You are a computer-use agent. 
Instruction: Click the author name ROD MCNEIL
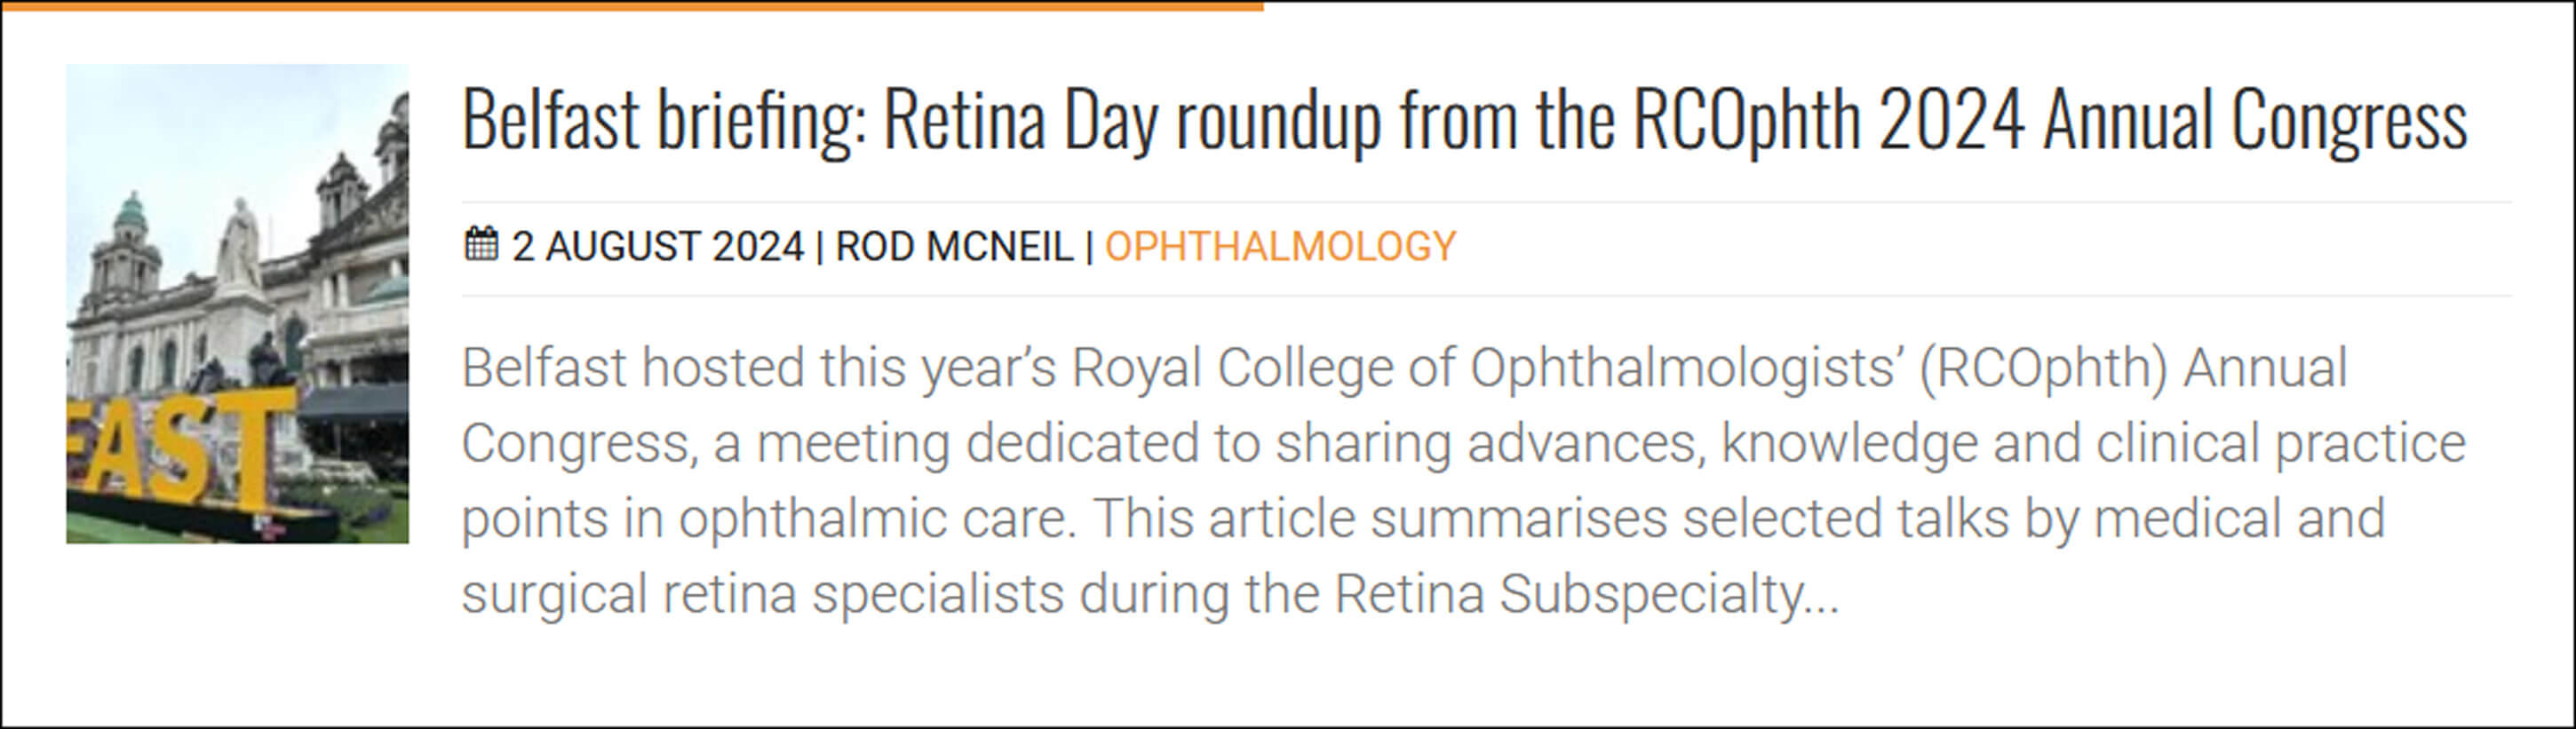pos(953,246)
